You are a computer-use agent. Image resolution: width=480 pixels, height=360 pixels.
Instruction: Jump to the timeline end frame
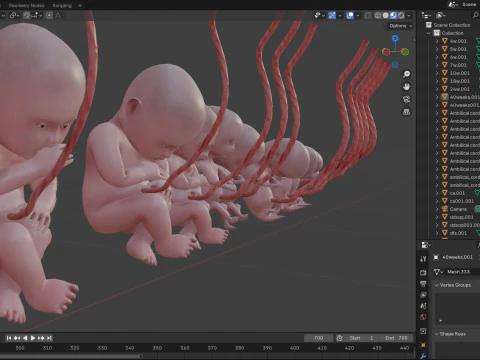49,338
